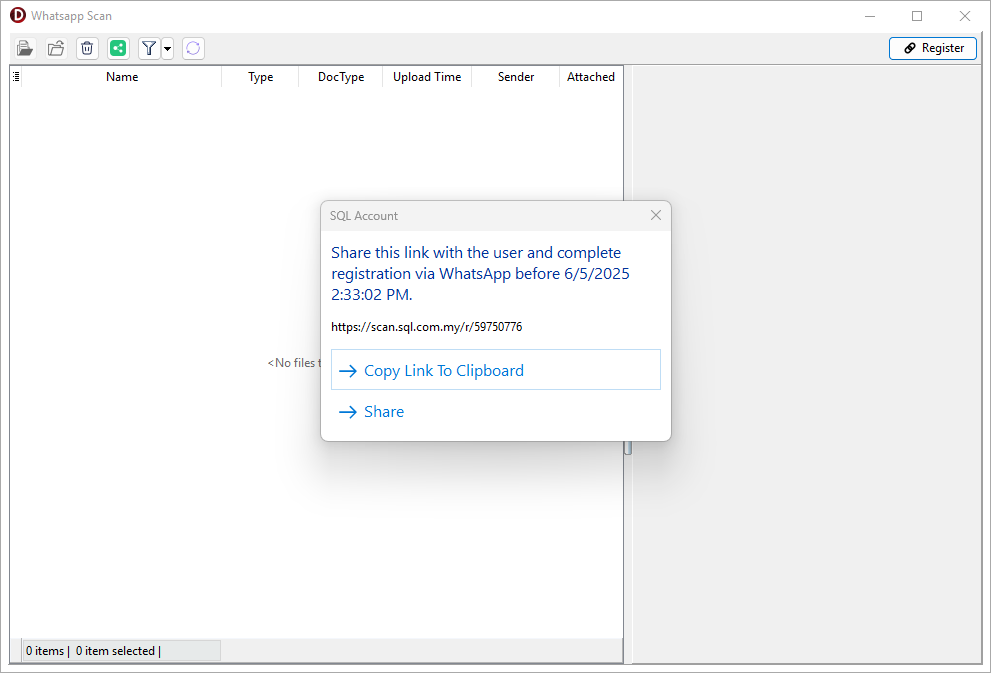Screen dimensions: 991x673
Task: Close the Whatsapp Scan window
Action: pyautogui.click(x=964, y=16)
